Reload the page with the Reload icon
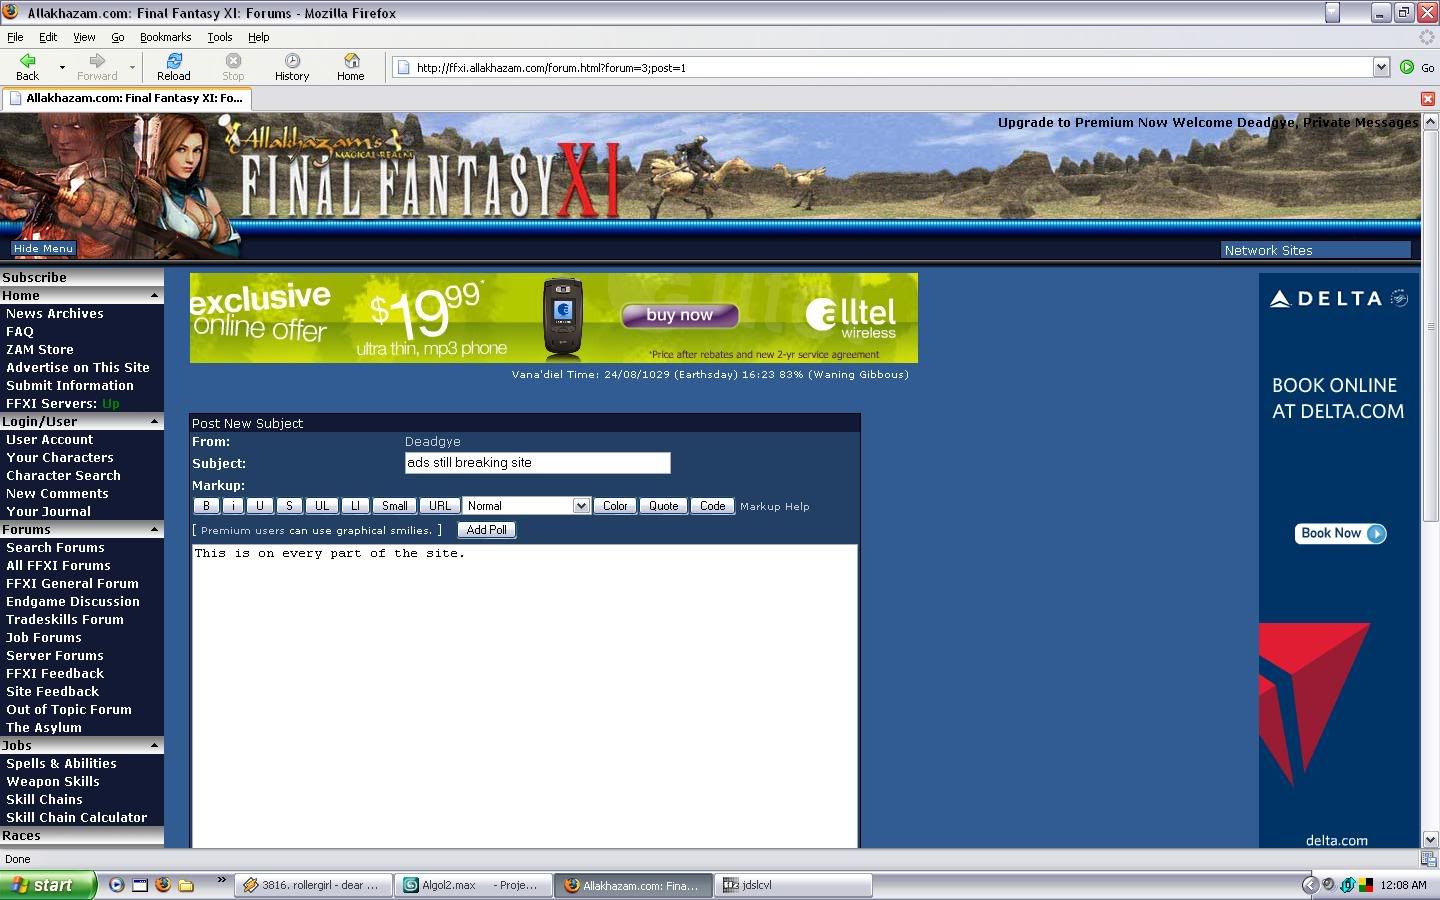The image size is (1440, 900). [174, 61]
